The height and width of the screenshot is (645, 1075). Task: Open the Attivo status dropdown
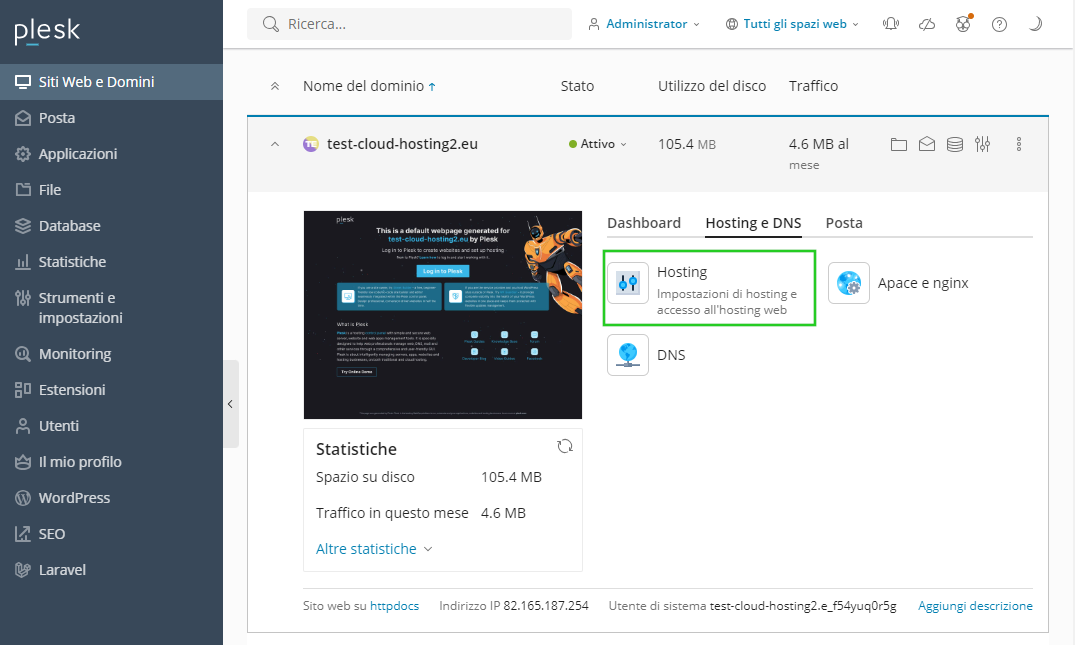598,145
